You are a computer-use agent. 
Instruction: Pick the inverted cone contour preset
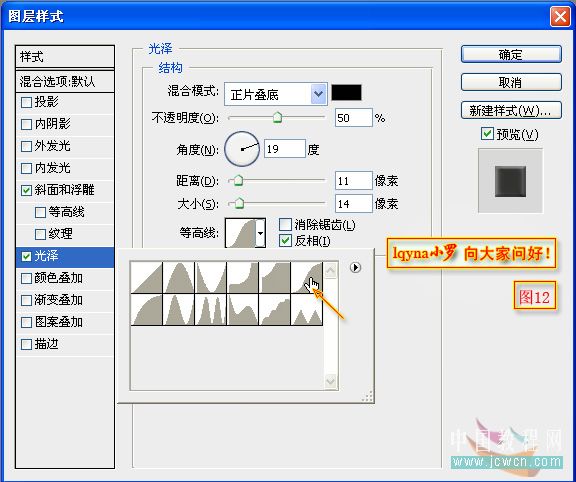[210, 277]
